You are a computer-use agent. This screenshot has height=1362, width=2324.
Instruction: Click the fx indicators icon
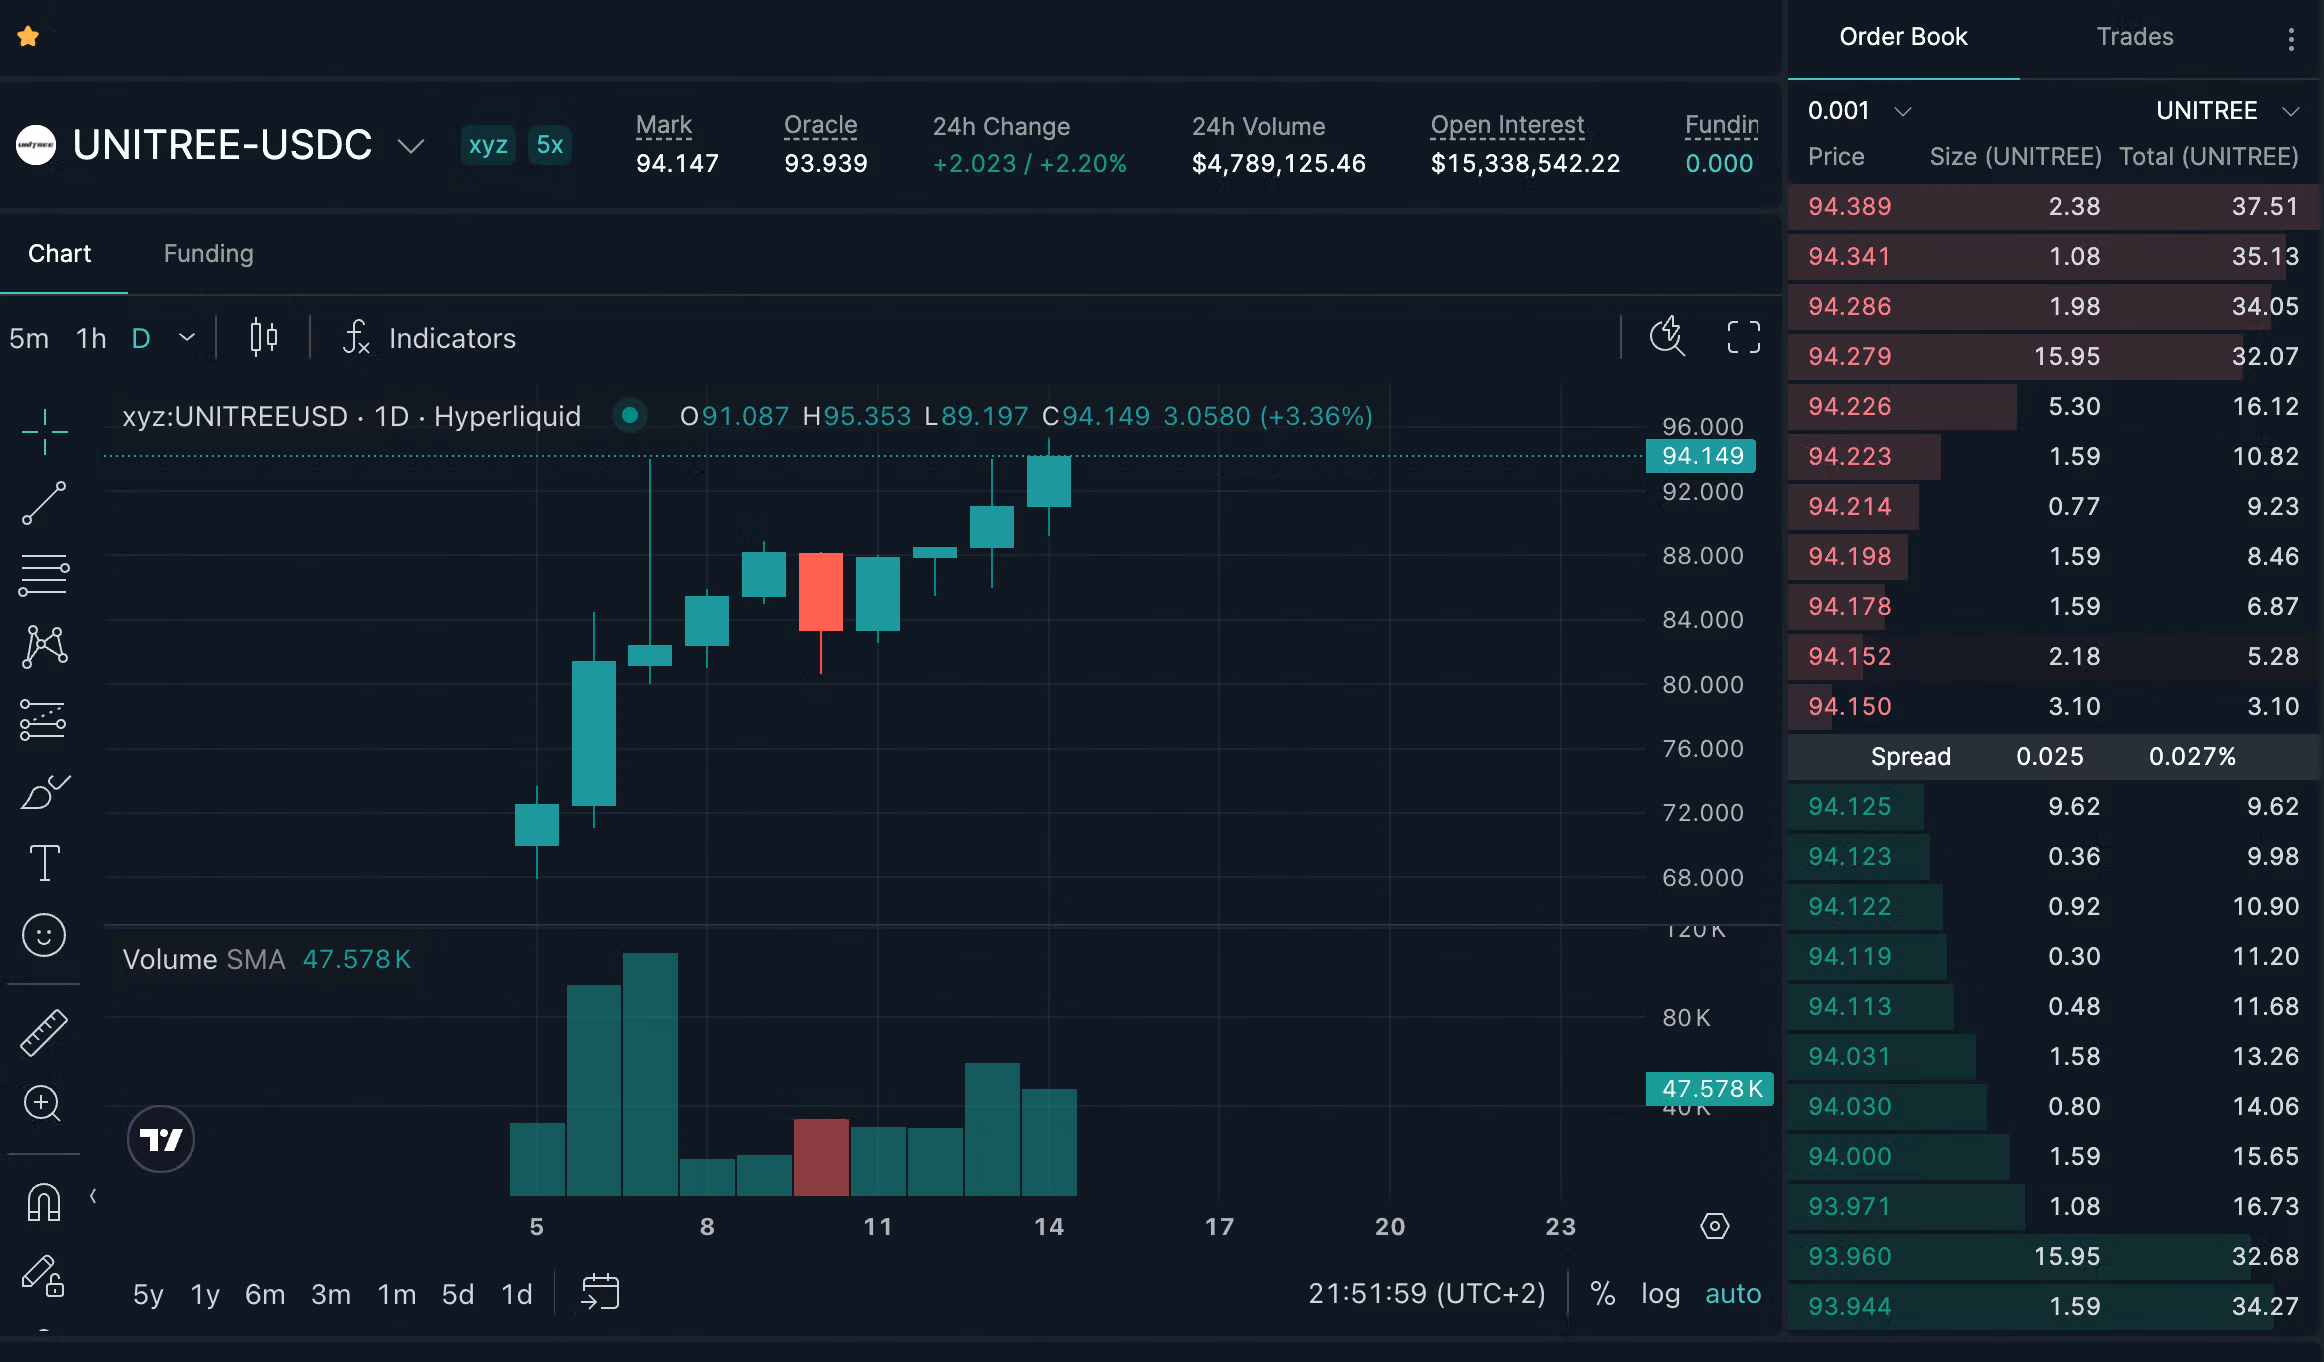point(357,338)
